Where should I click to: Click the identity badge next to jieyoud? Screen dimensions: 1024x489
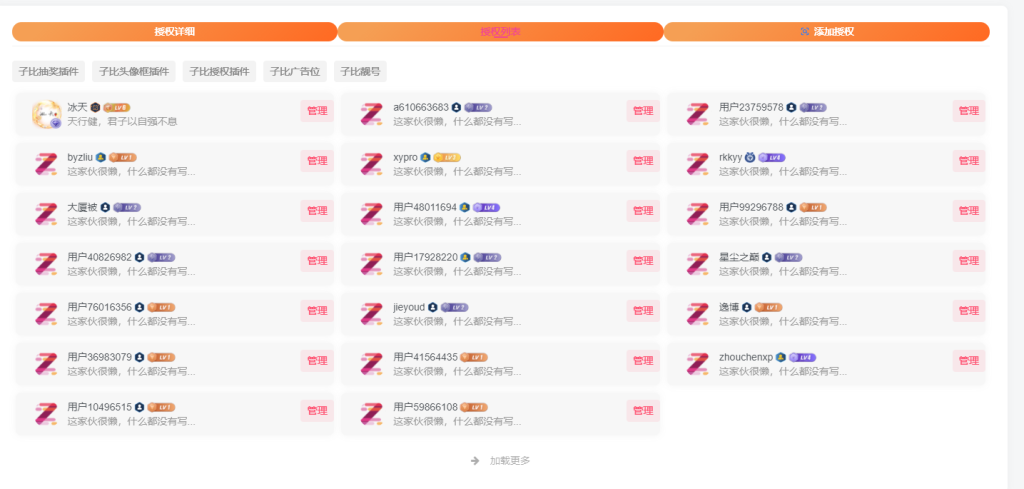tap(432, 307)
